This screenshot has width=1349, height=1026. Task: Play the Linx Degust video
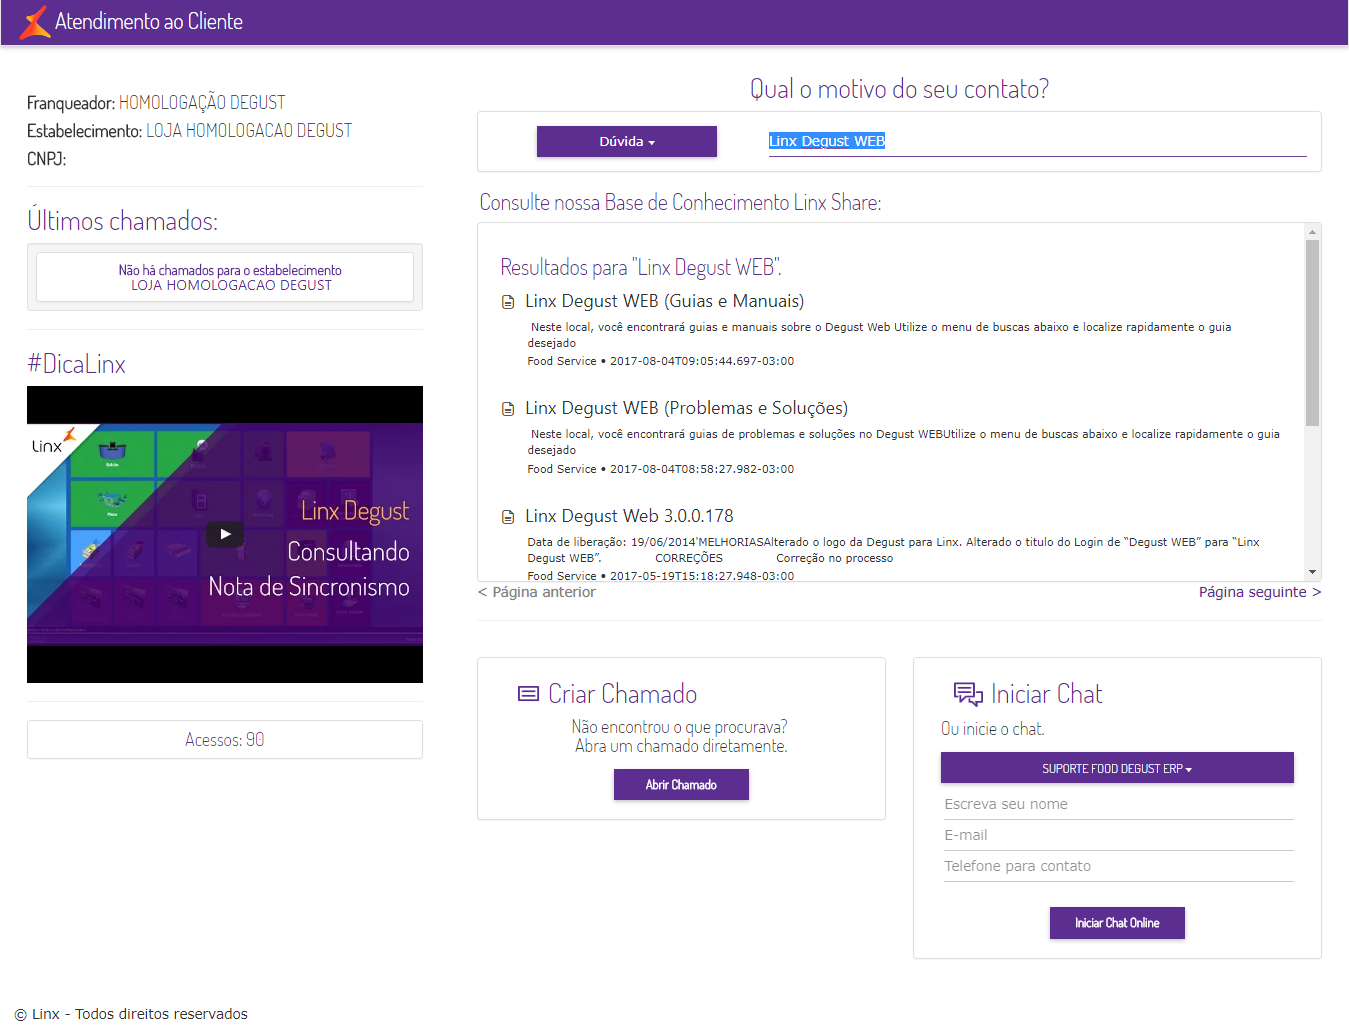tap(225, 534)
